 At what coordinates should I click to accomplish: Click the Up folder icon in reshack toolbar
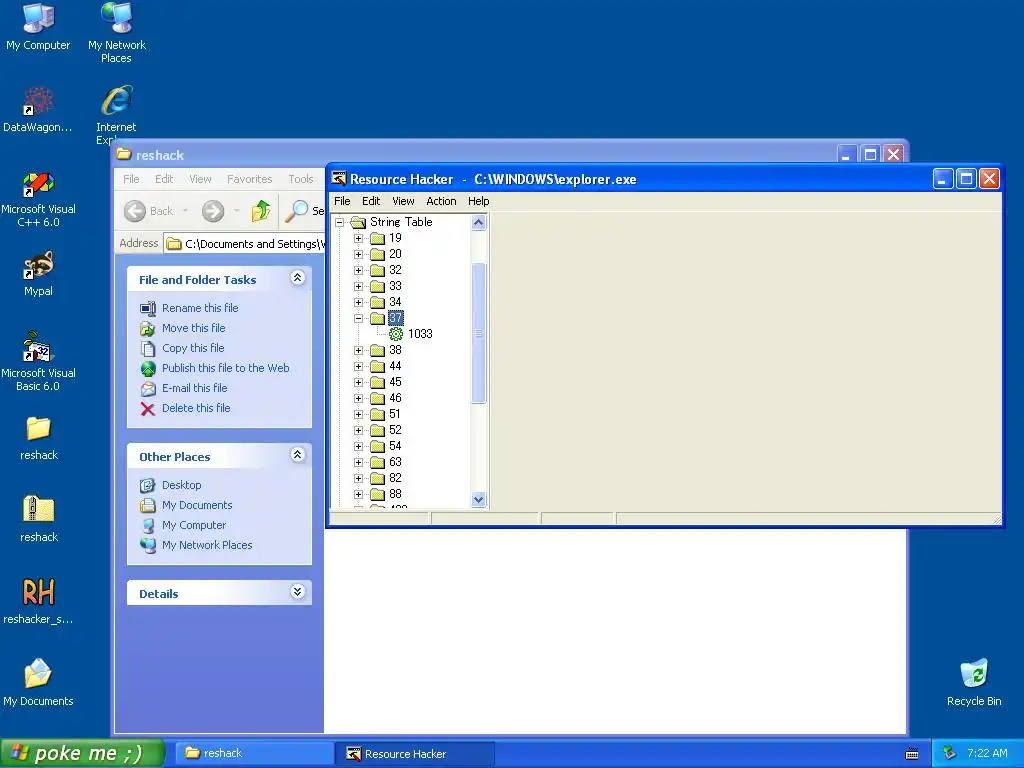click(x=261, y=210)
